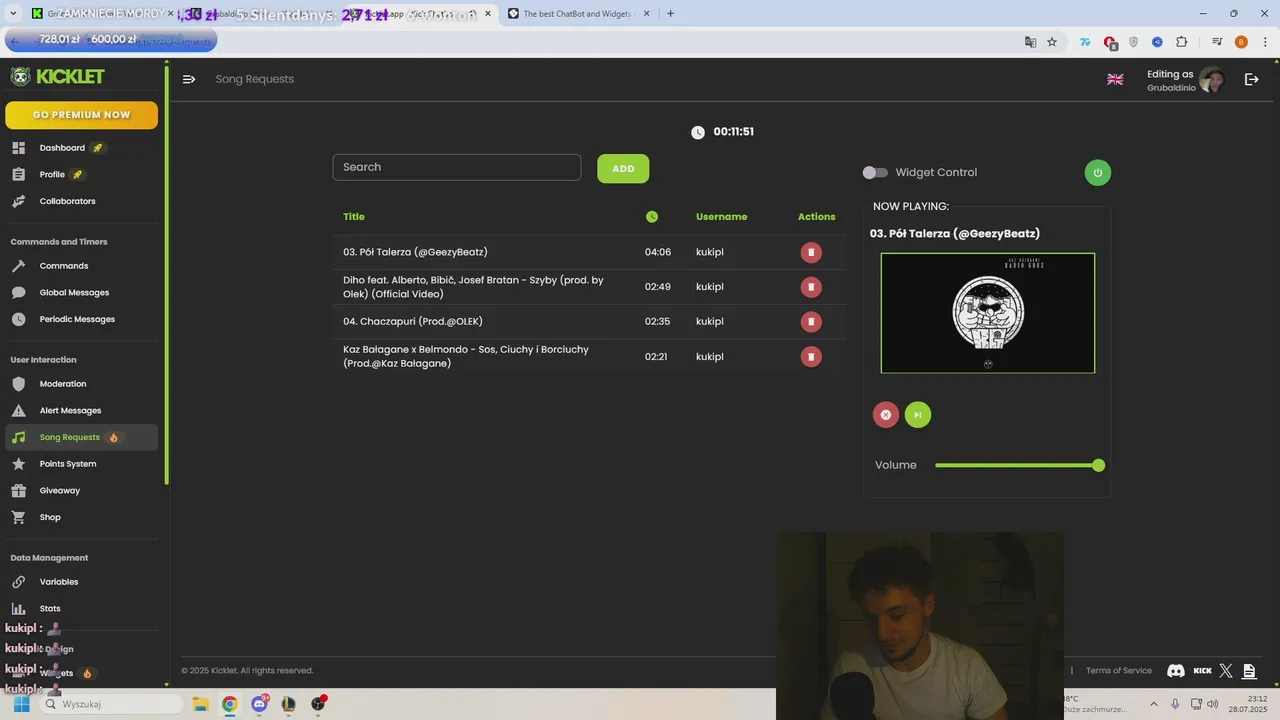Open Discord from taskbar
1280x720 pixels.
coord(260,704)
